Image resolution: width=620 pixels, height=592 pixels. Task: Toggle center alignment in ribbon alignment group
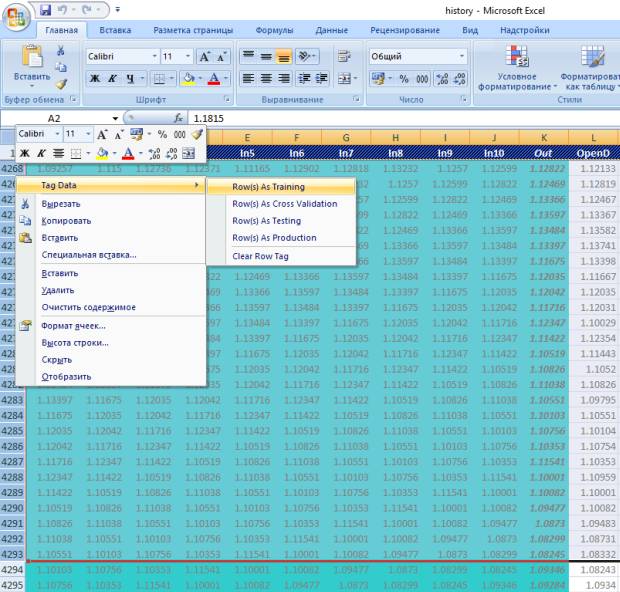266,78
